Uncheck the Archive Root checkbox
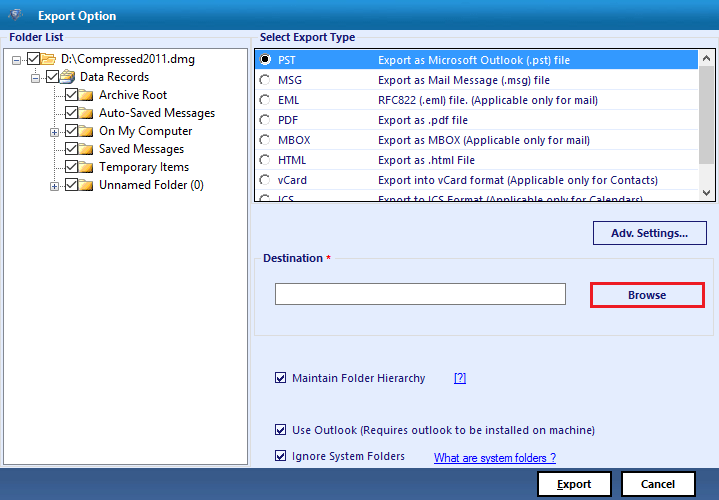Viewport: 719px width, 500px height. (71, 94)
